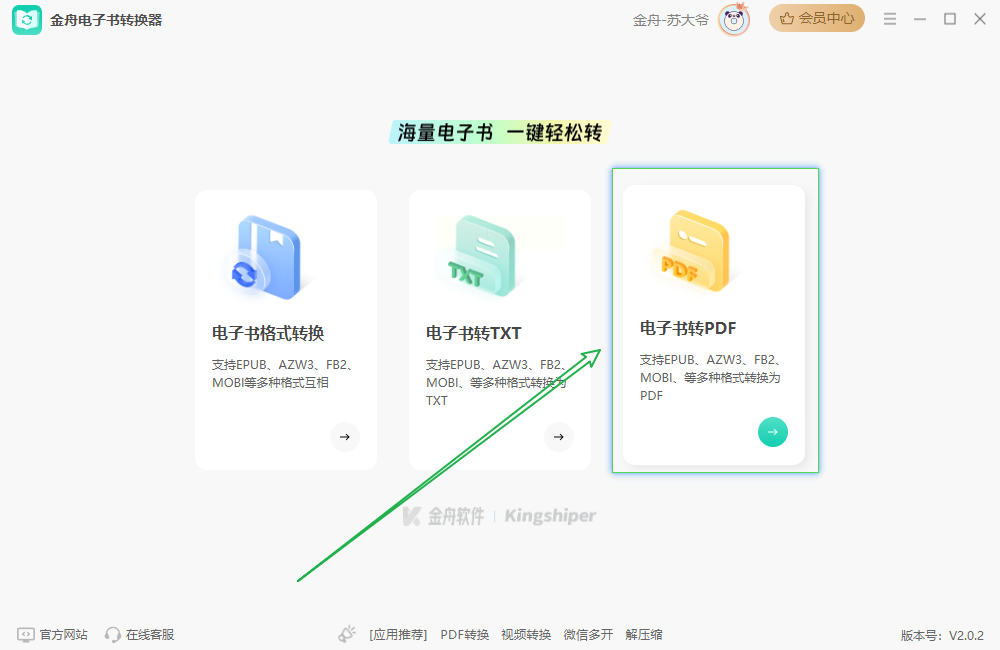Minimize the converter window
This screenshot has height=650, width=1000.
pyautogui.click(x=920, y=19)
